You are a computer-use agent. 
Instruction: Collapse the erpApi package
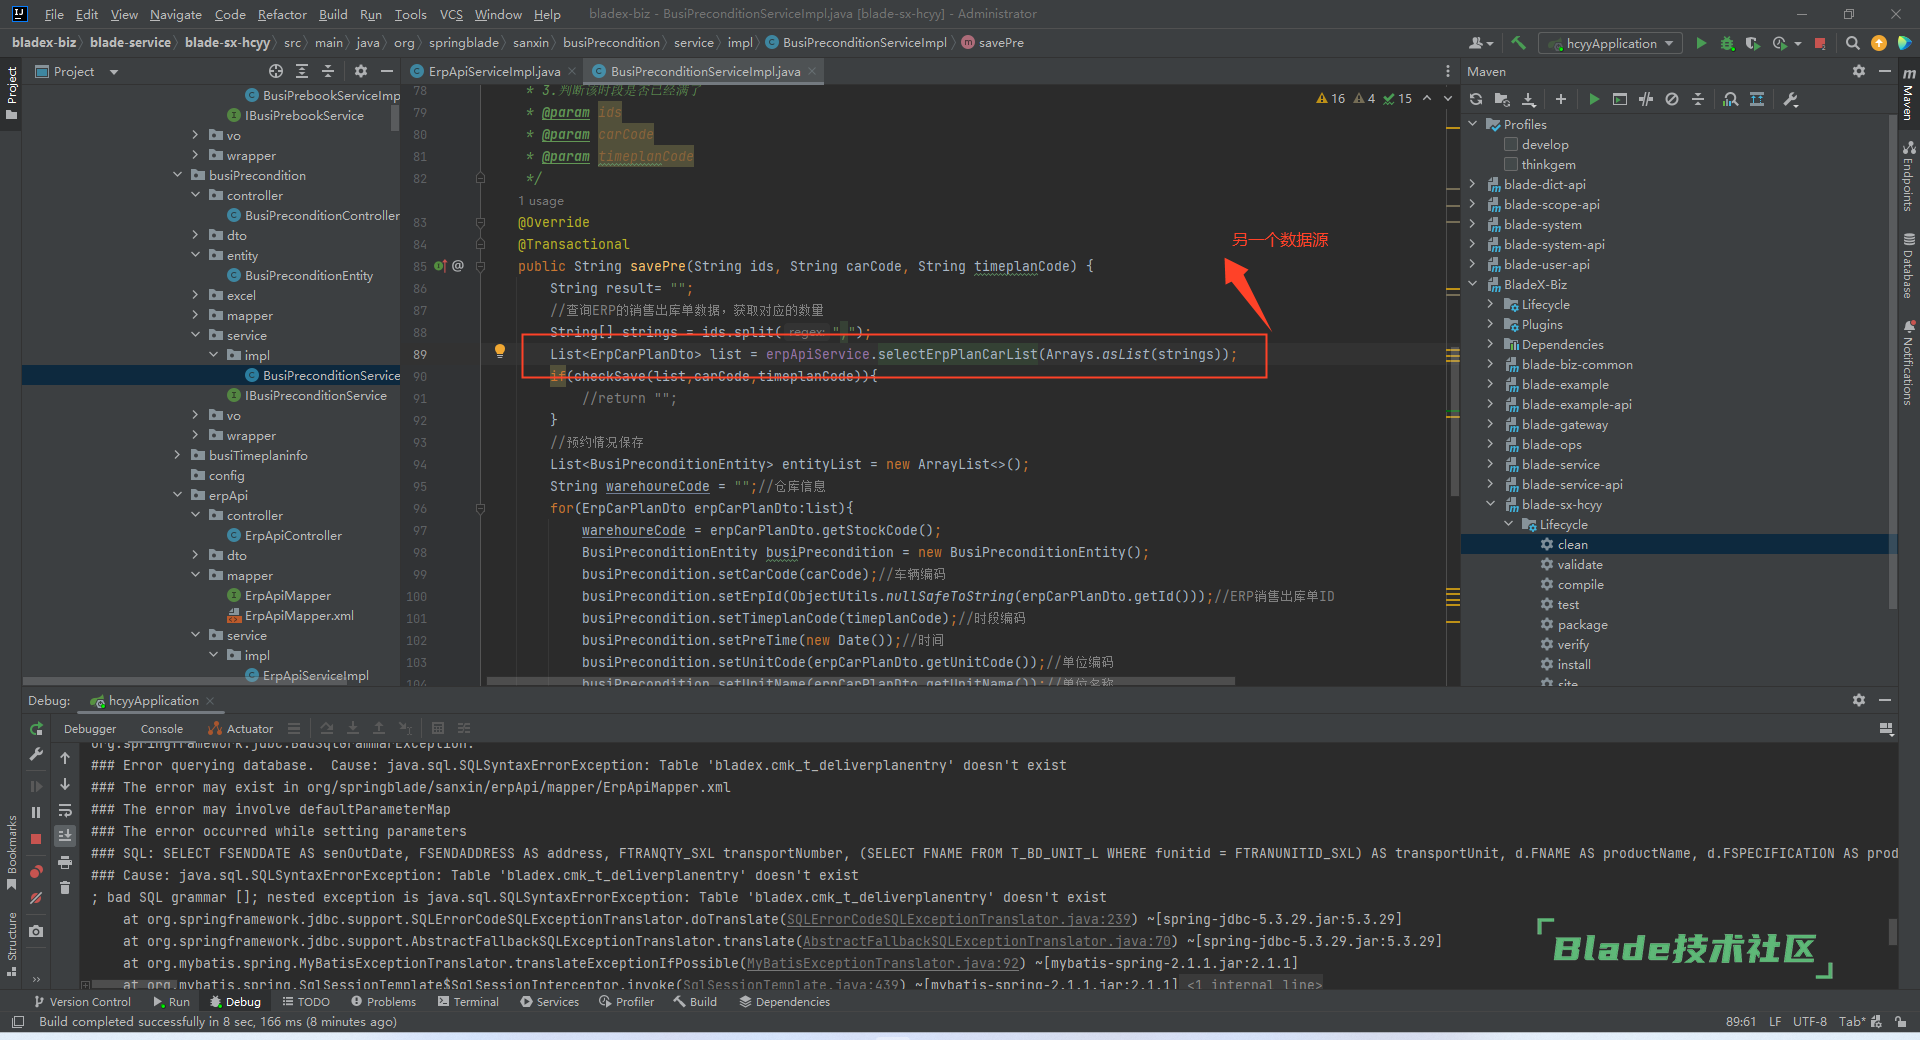coord(178,495)
